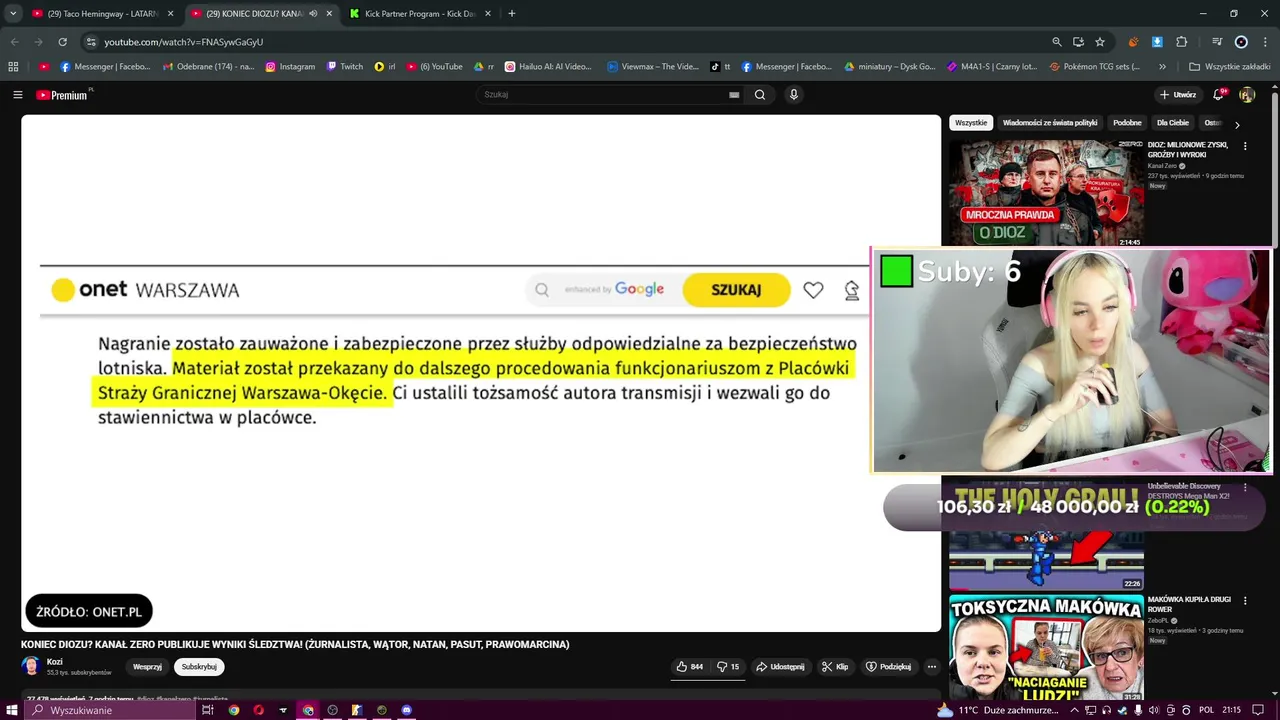The image size is (1280, 720).
Task: Click Subskrybuj to subscribe to Kozi
Action: (199, 667)
